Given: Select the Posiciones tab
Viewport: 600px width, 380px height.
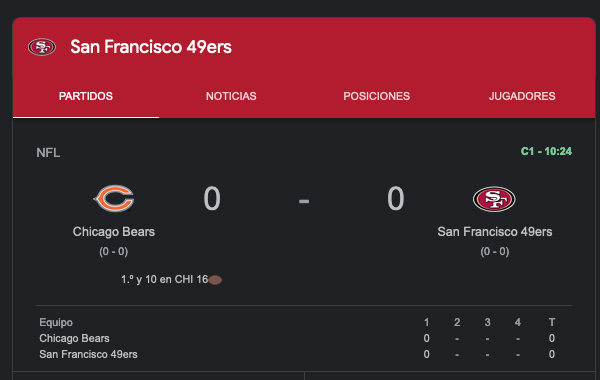Looking at the screenshot, I should pyautogui.click(x=377, y=96).
